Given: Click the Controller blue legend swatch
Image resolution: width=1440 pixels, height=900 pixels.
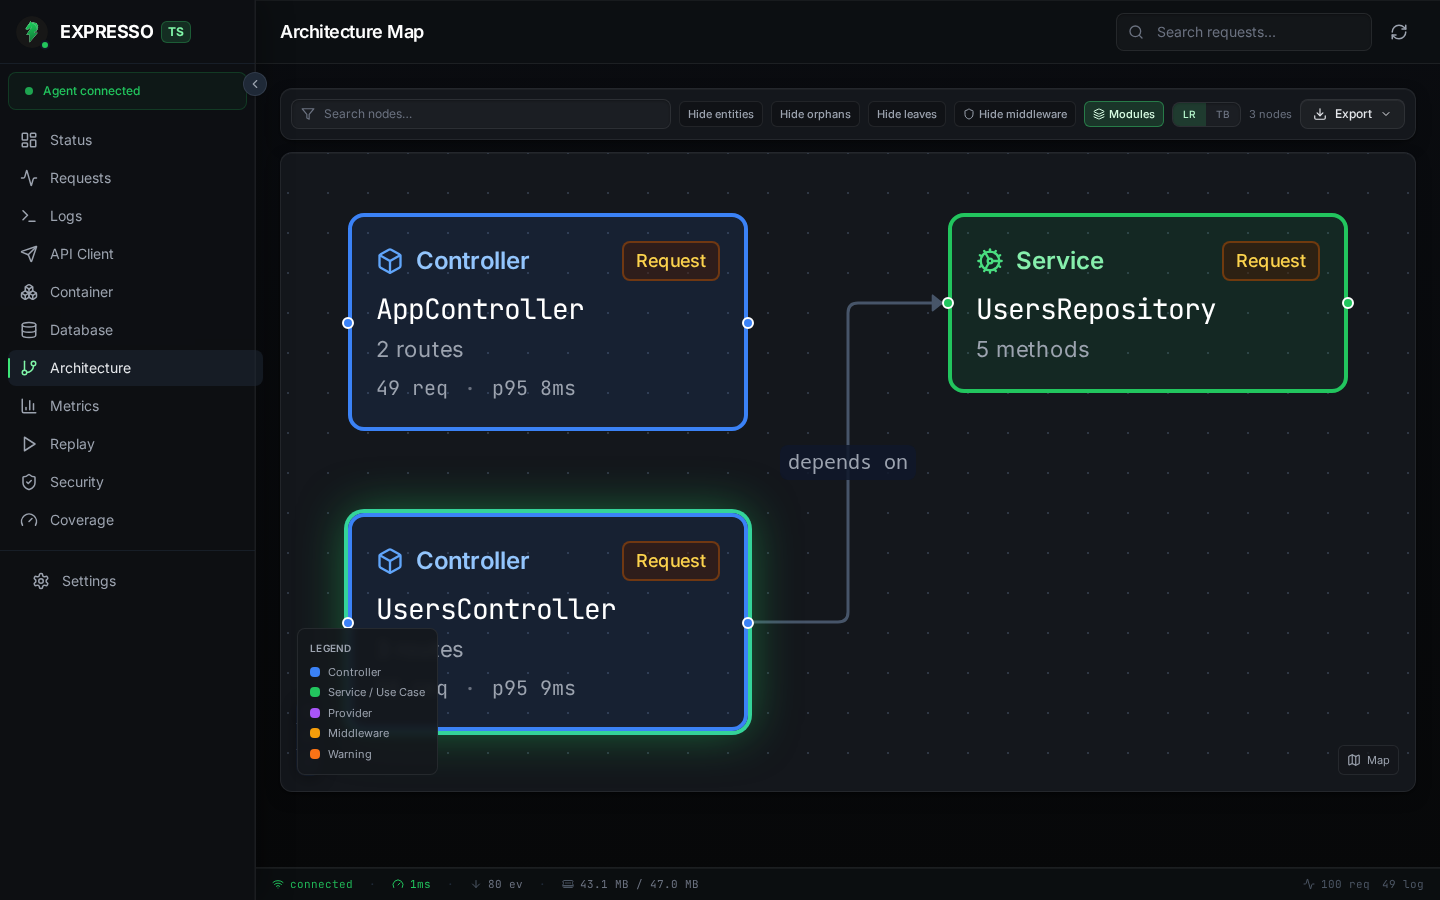Looking at the screenshot, I should click(315, 672).
